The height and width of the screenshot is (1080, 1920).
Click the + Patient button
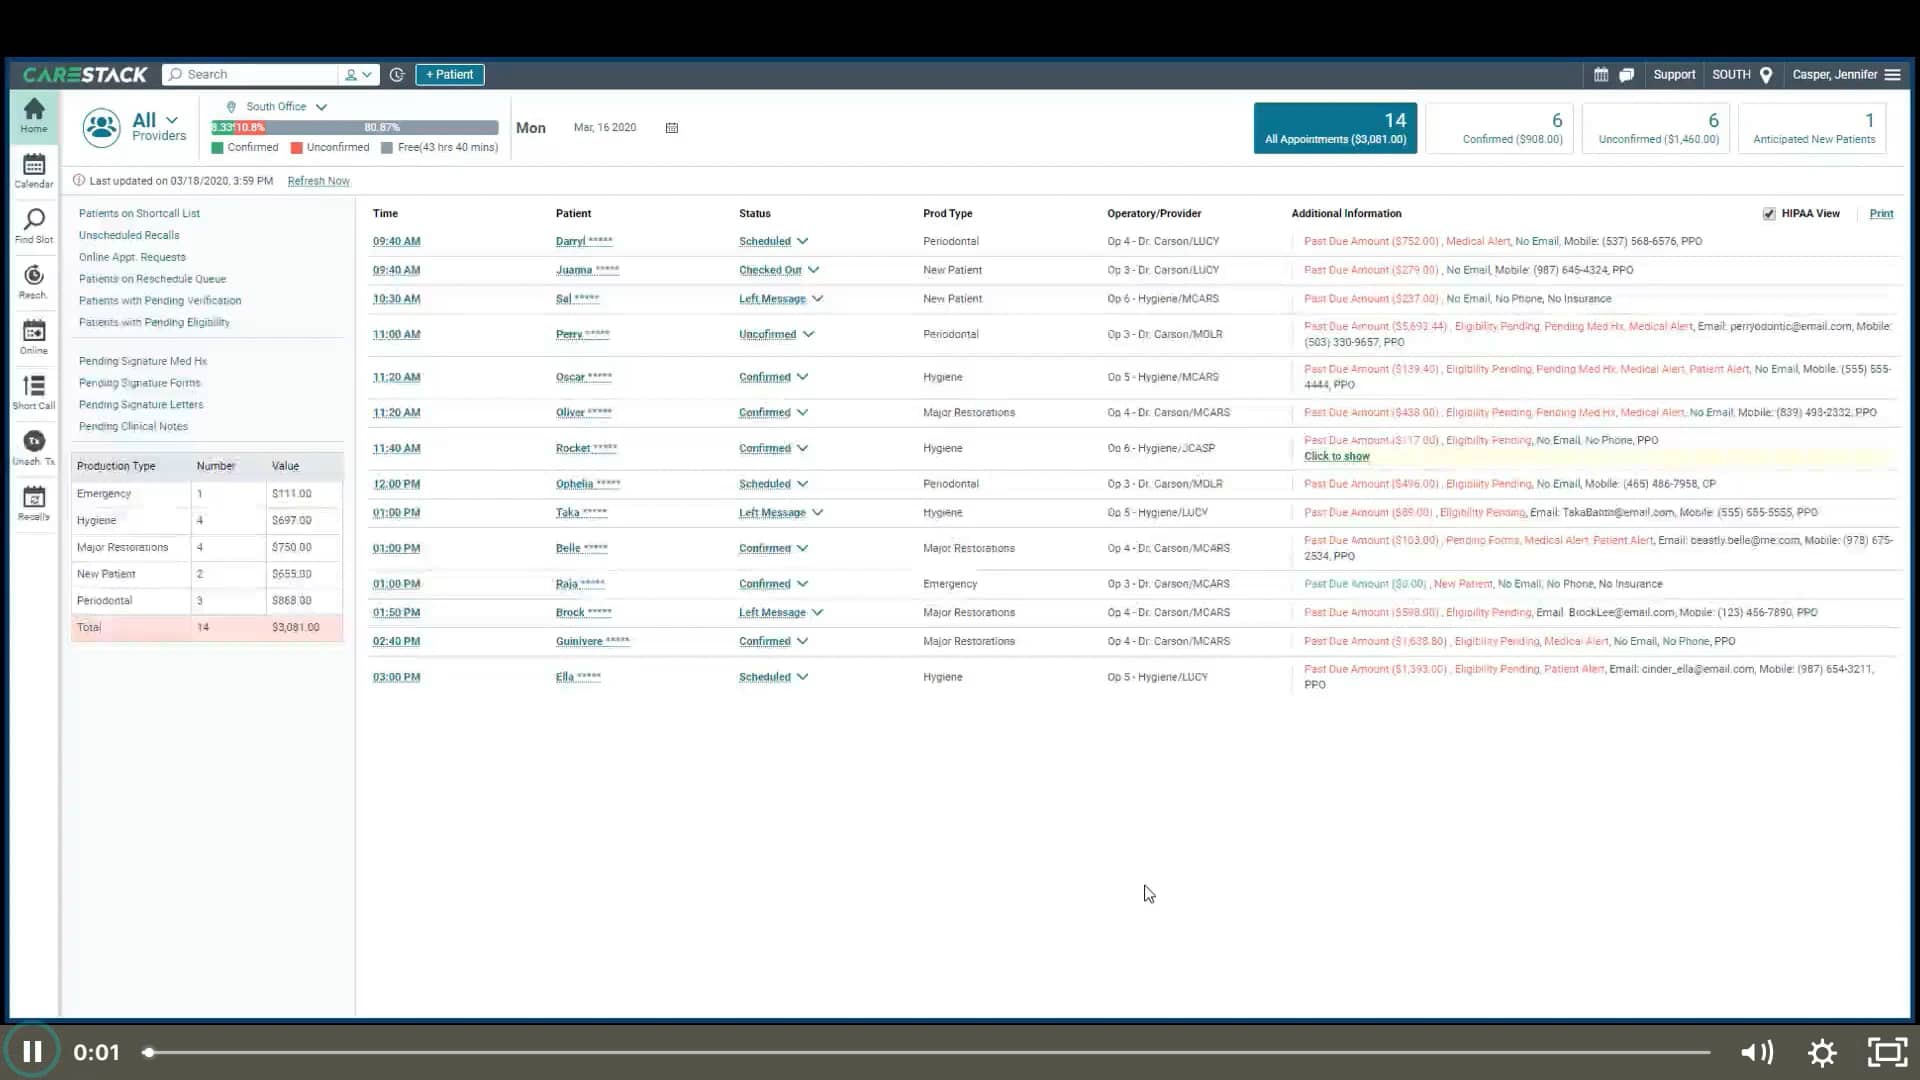point(449,74)
